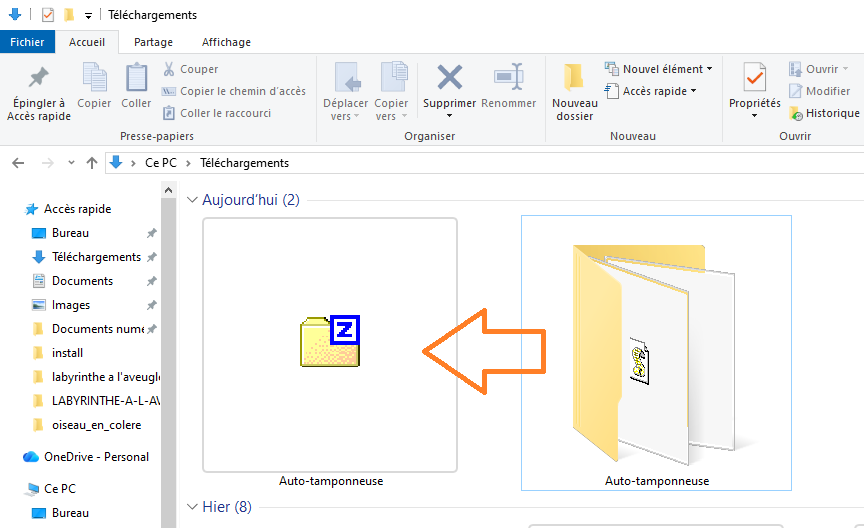Screen dimensions: 864x528
Task: Click the Coller clipboard icon
Action: point(136,79)
